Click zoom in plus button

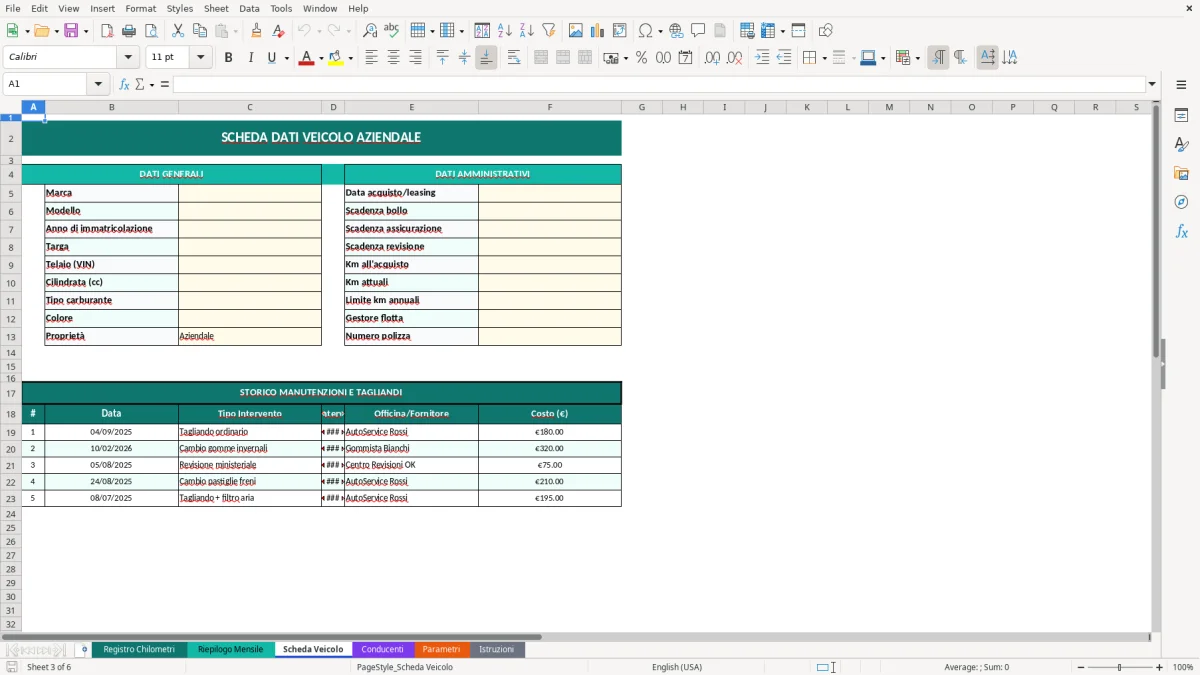coord(1159,667)
